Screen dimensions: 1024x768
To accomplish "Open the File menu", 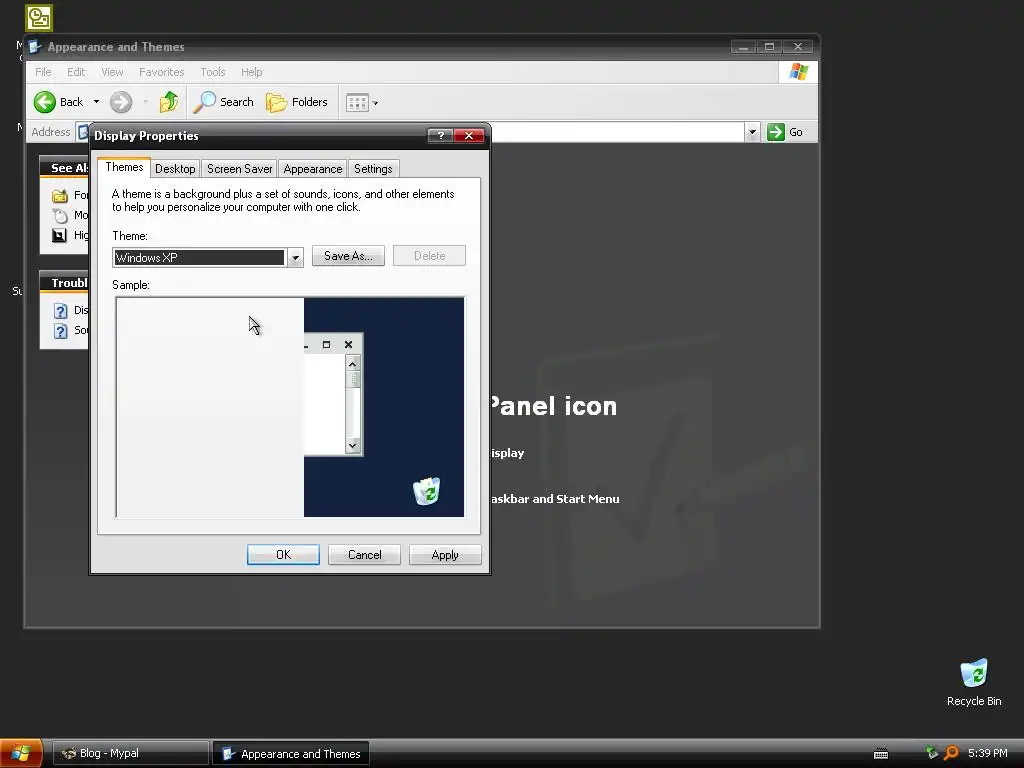I will (x=43, y=72).
